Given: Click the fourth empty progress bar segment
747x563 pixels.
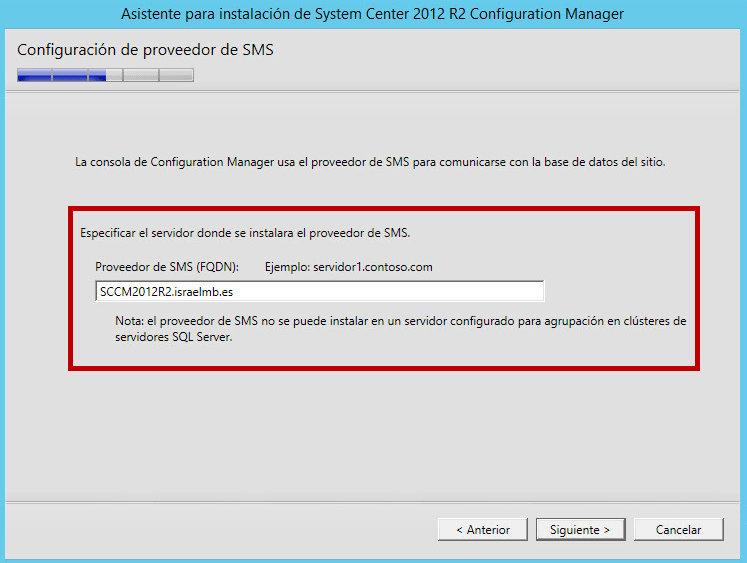Looking at the screenshot, I should click(140, 75).
